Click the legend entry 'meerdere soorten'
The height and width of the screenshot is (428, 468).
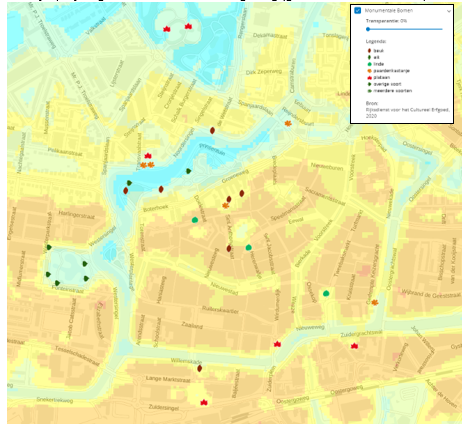pos(393,91)
